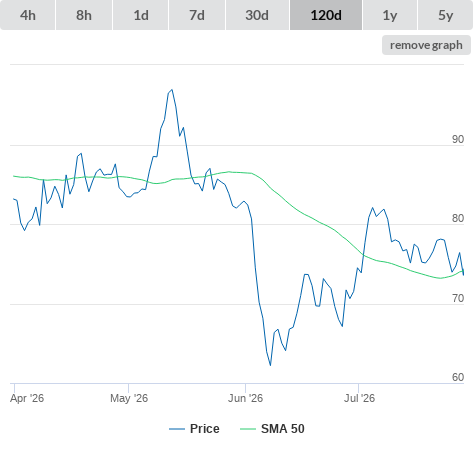The width and height of the screenshot is (474, 455).
Task: Click the active 120d tab
Action: click(x=326, y=15)
